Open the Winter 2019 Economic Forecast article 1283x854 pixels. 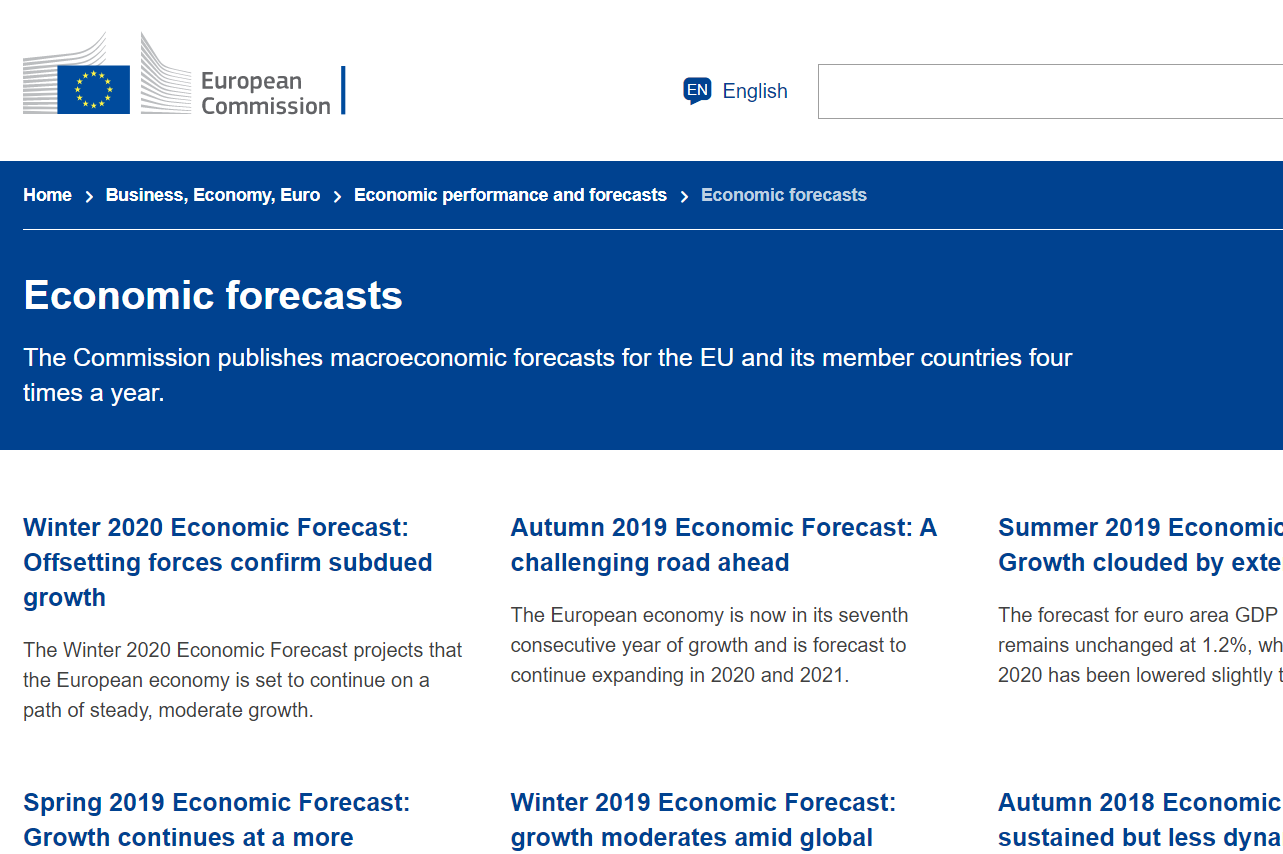[x=703, y=820]
